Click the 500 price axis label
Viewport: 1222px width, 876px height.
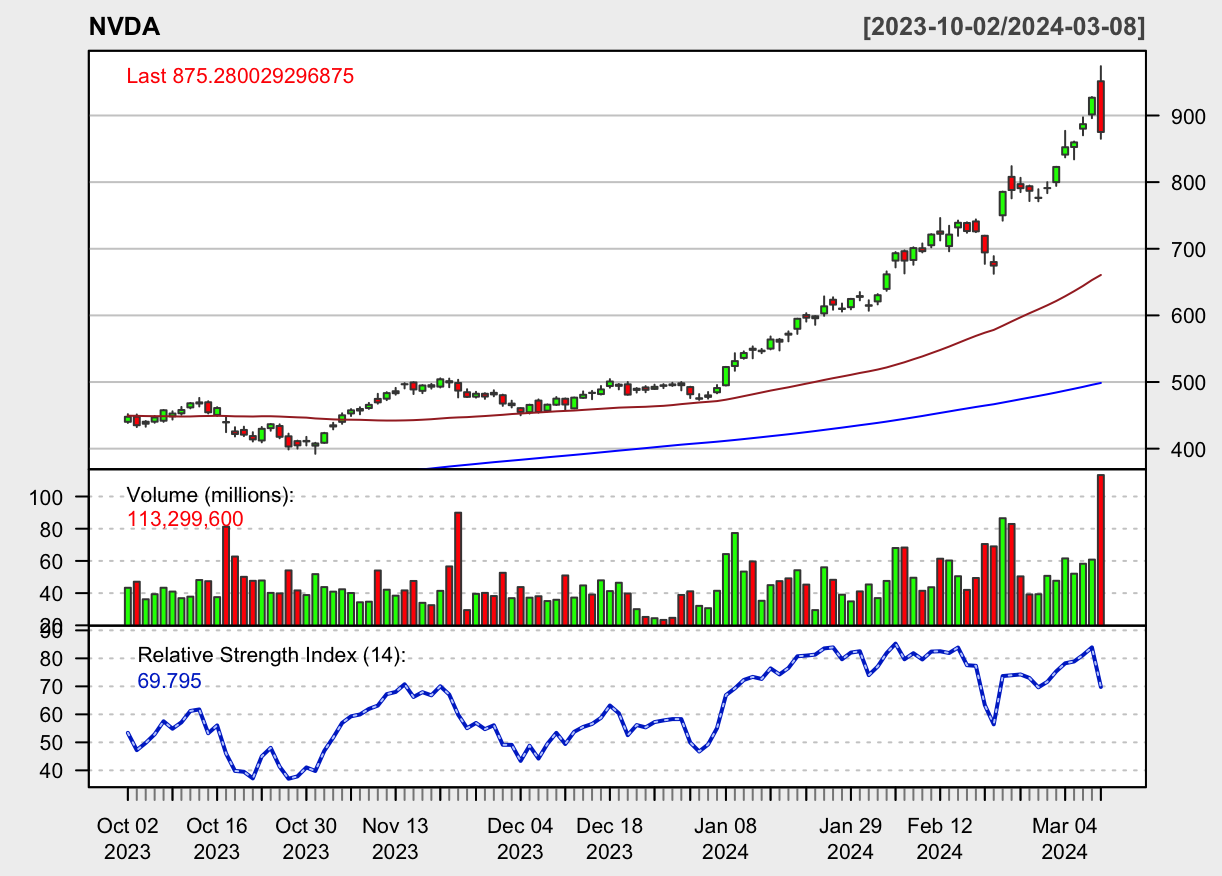1187,382
